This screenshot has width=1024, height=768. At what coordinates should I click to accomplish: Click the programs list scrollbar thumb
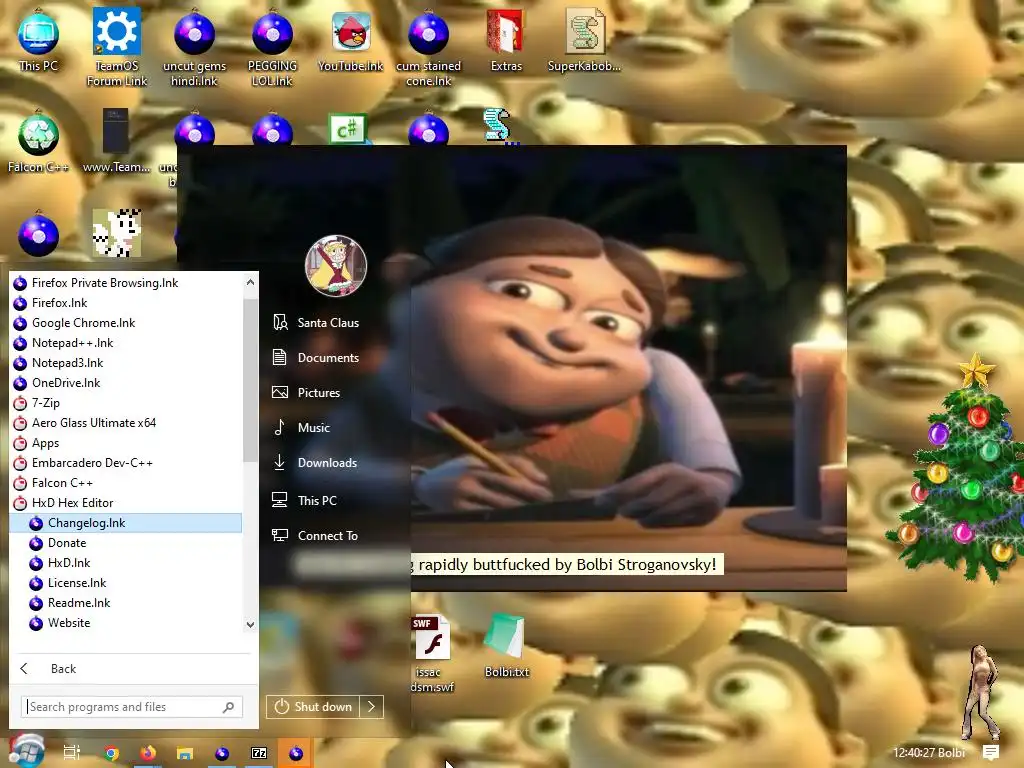[x=250, y=380]
